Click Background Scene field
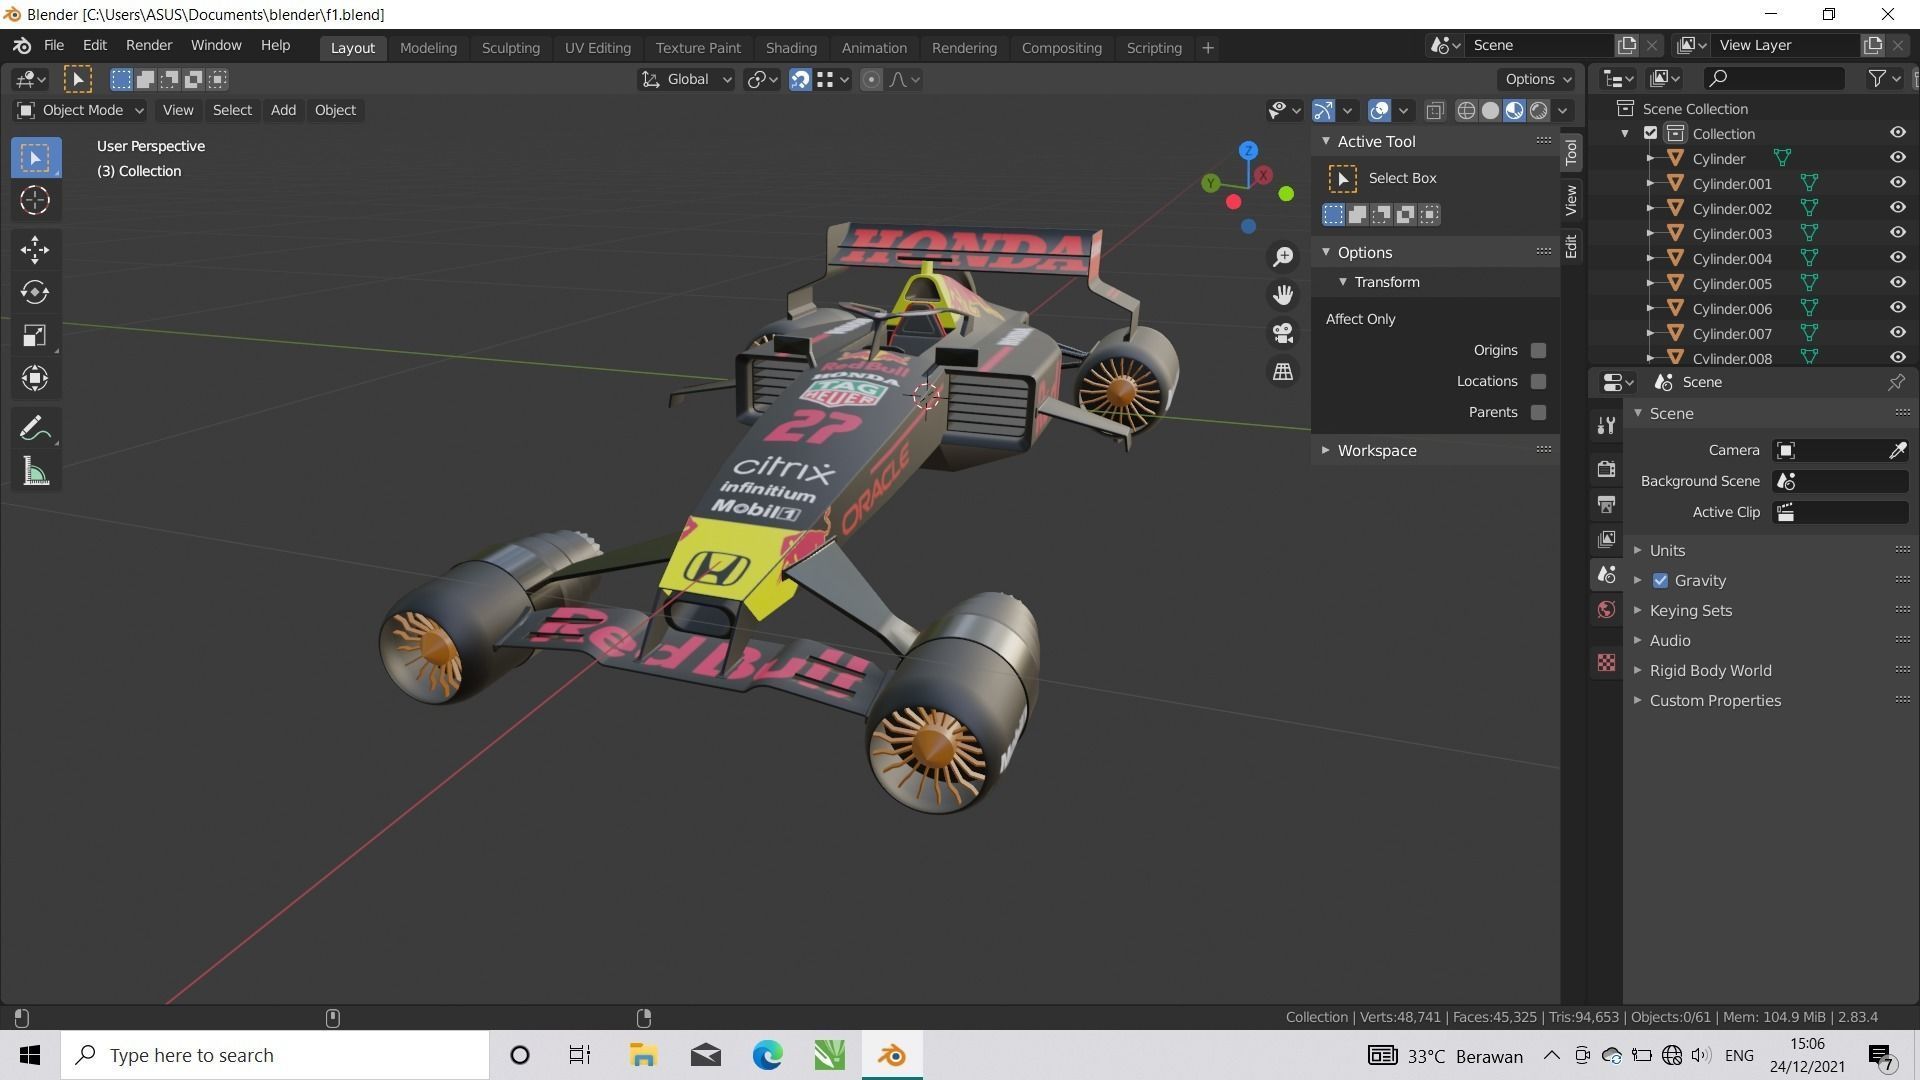Viewport: 1920px width, 1080px height. 1840,482
